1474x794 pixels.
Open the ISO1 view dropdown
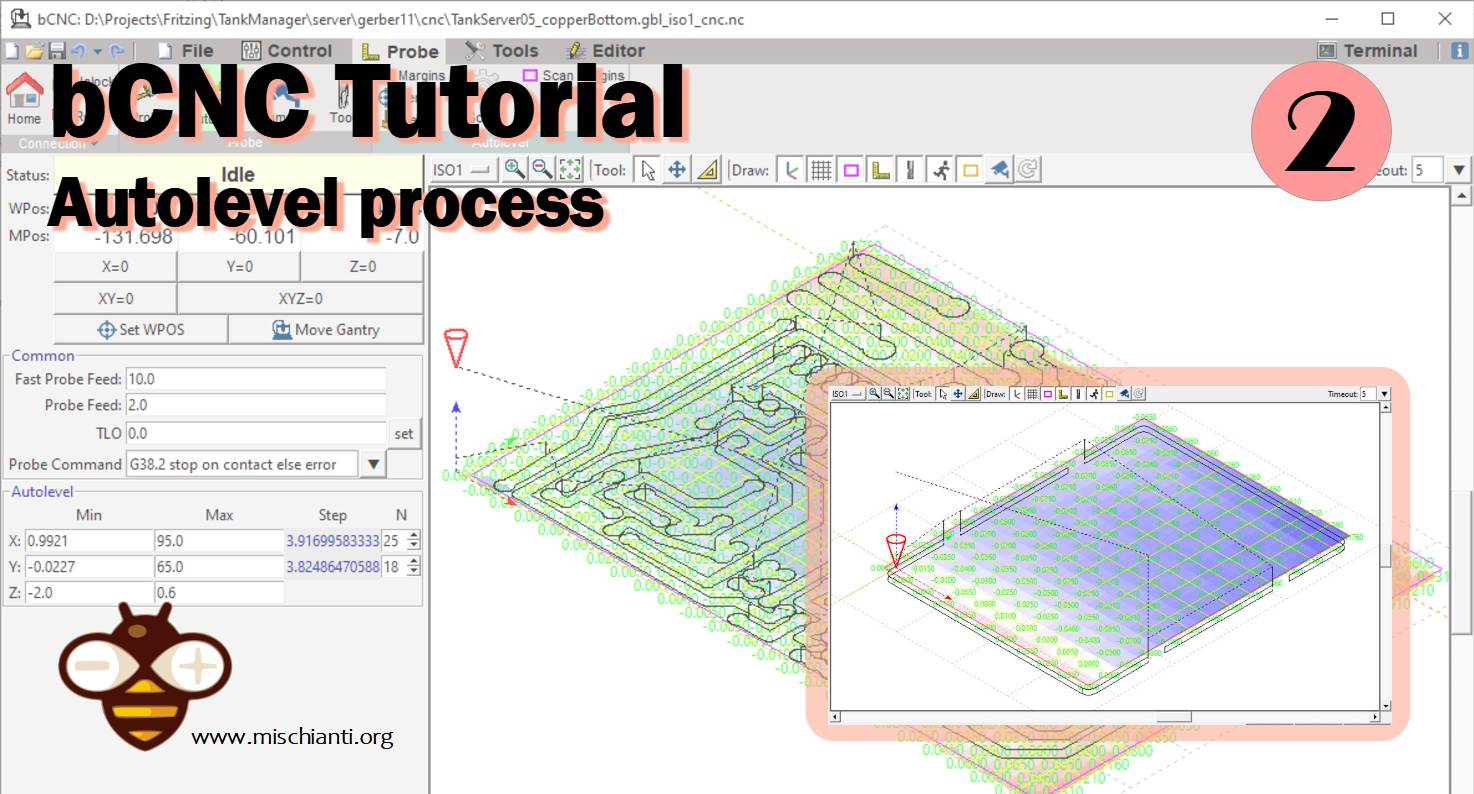click(x=462, y=170)
